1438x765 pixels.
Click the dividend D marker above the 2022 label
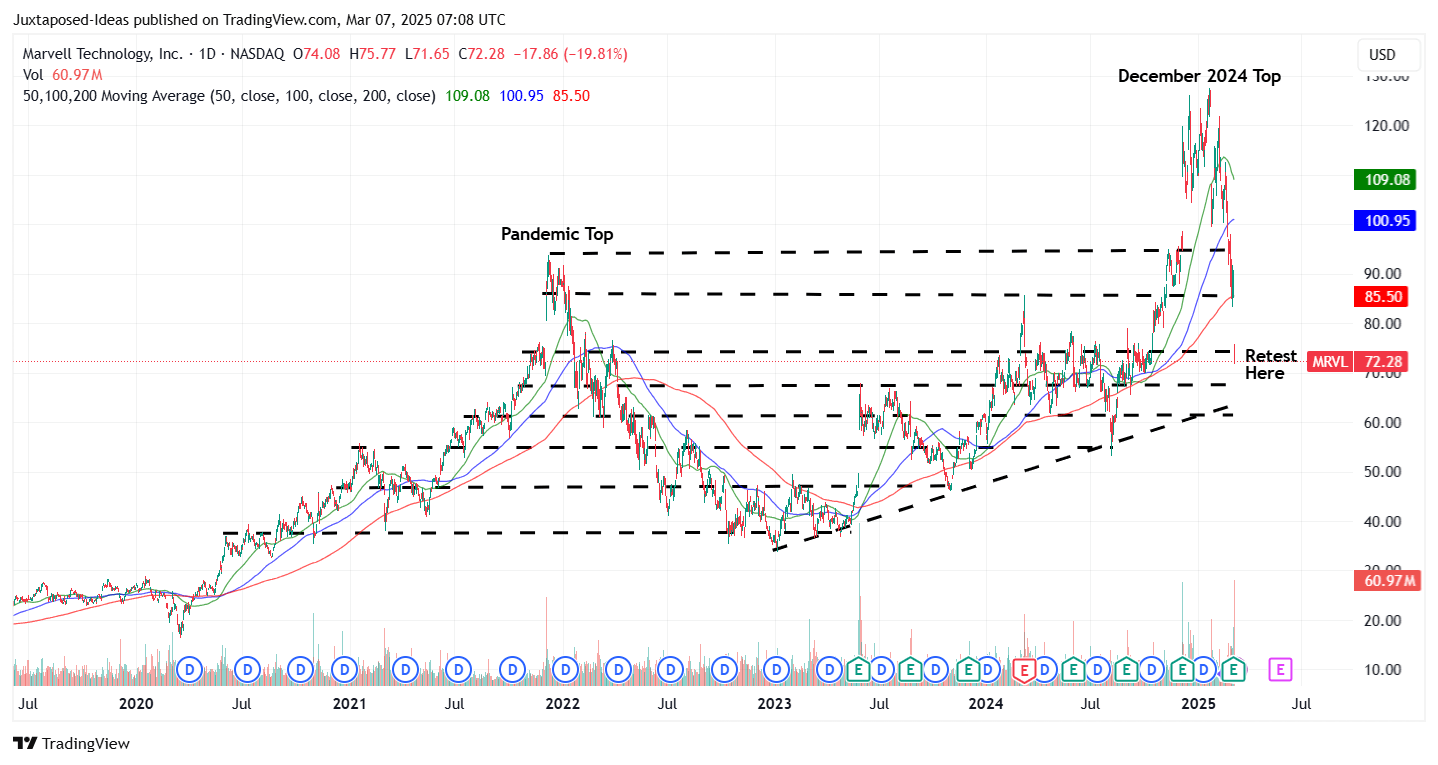click(565, 668)
